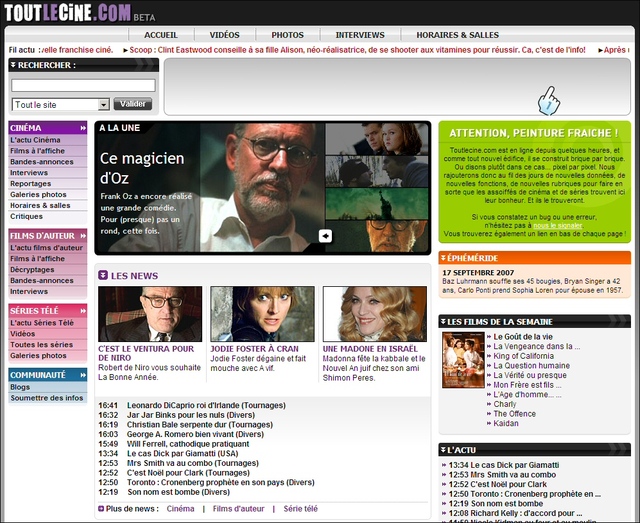Follow the 'nous le signaler' link
Viewport: 640px width, 523px height.
click(555, 226)
